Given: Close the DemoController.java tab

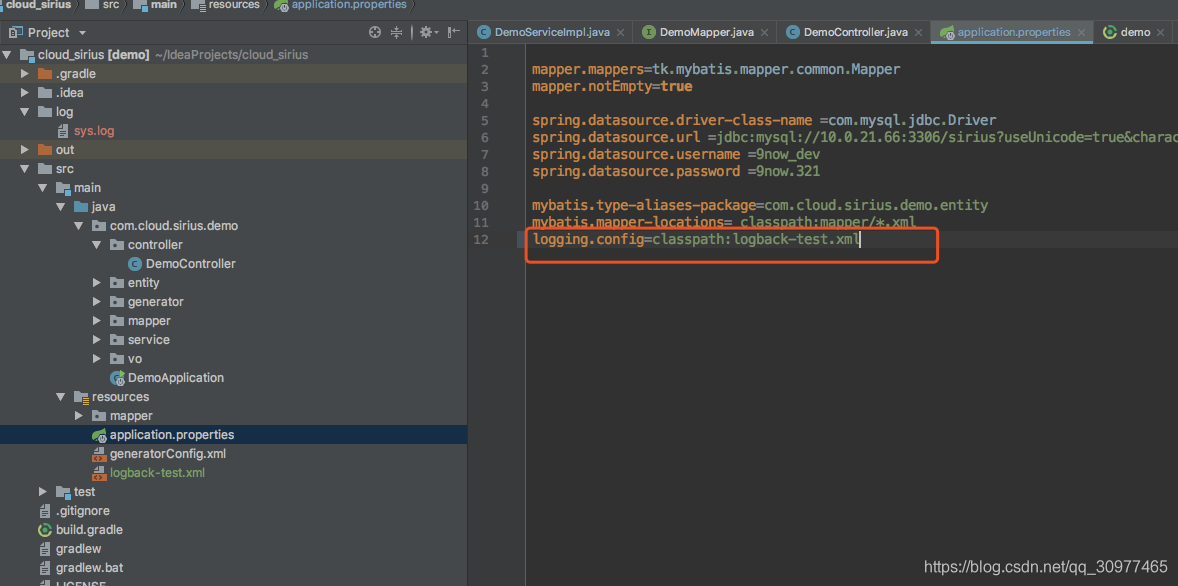Looking at the screenshot, I should tap(919, 32).
